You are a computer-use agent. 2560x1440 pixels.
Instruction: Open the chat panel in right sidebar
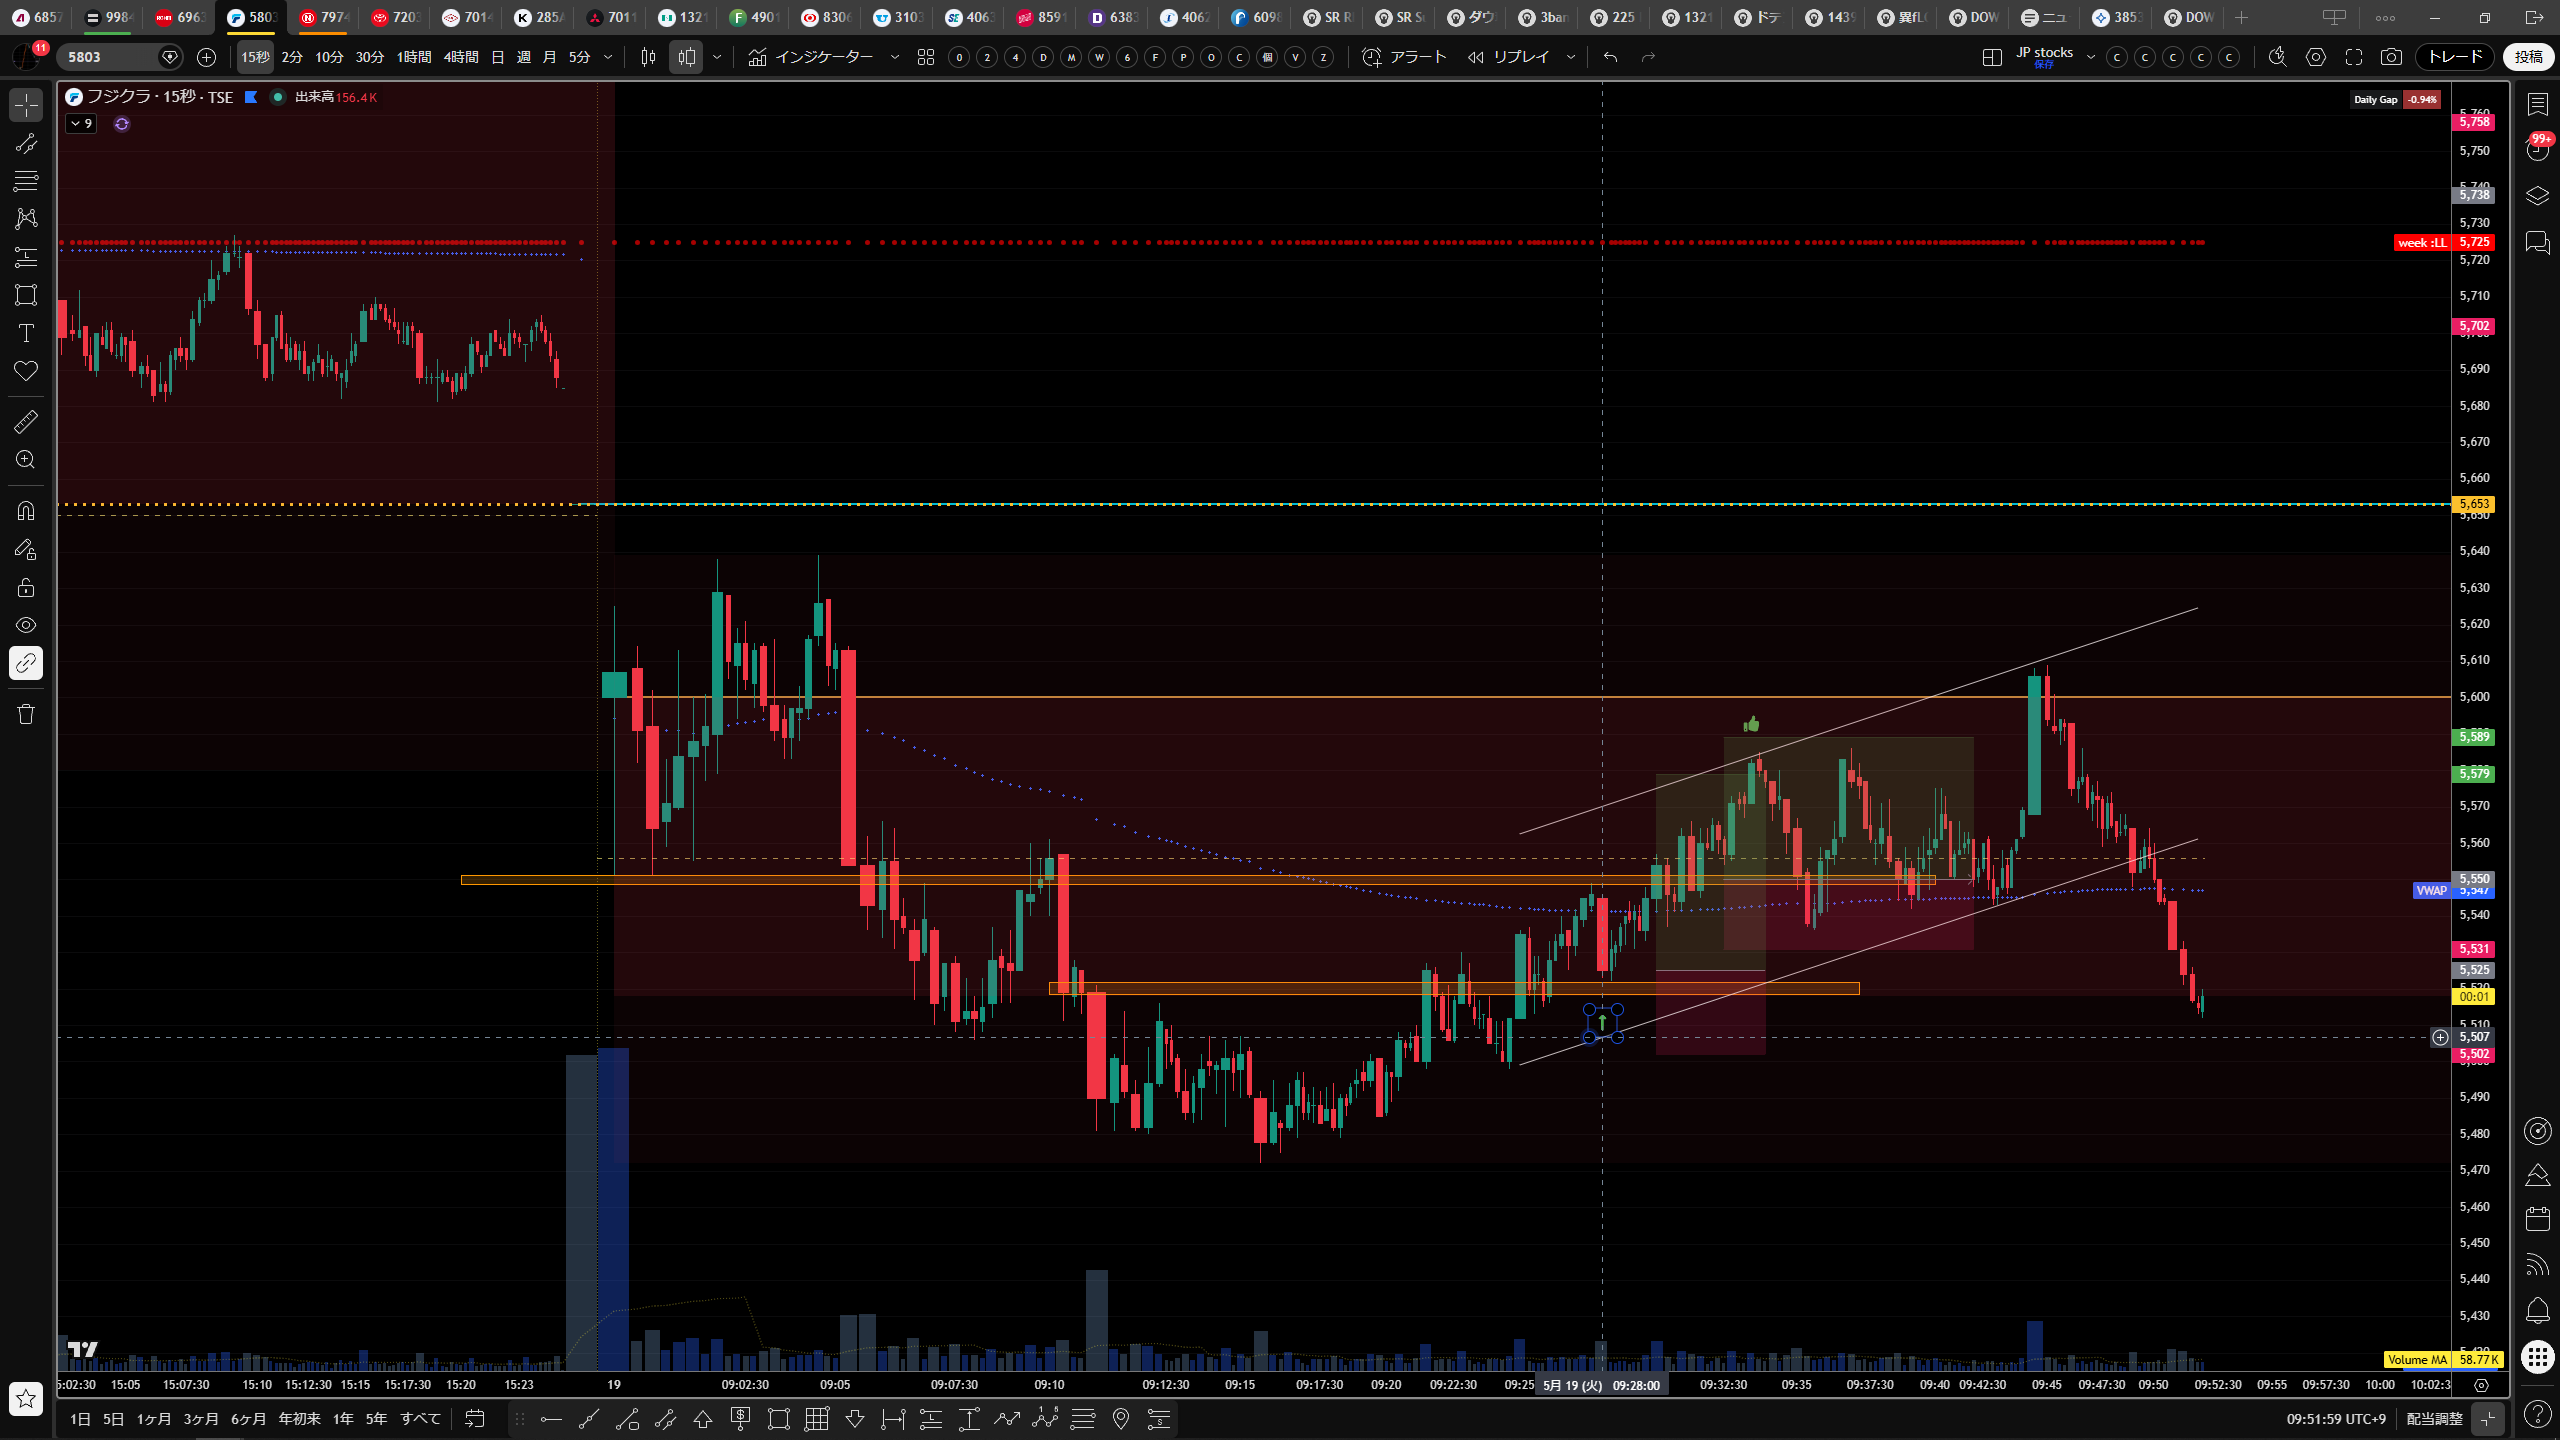(2538, 243)
